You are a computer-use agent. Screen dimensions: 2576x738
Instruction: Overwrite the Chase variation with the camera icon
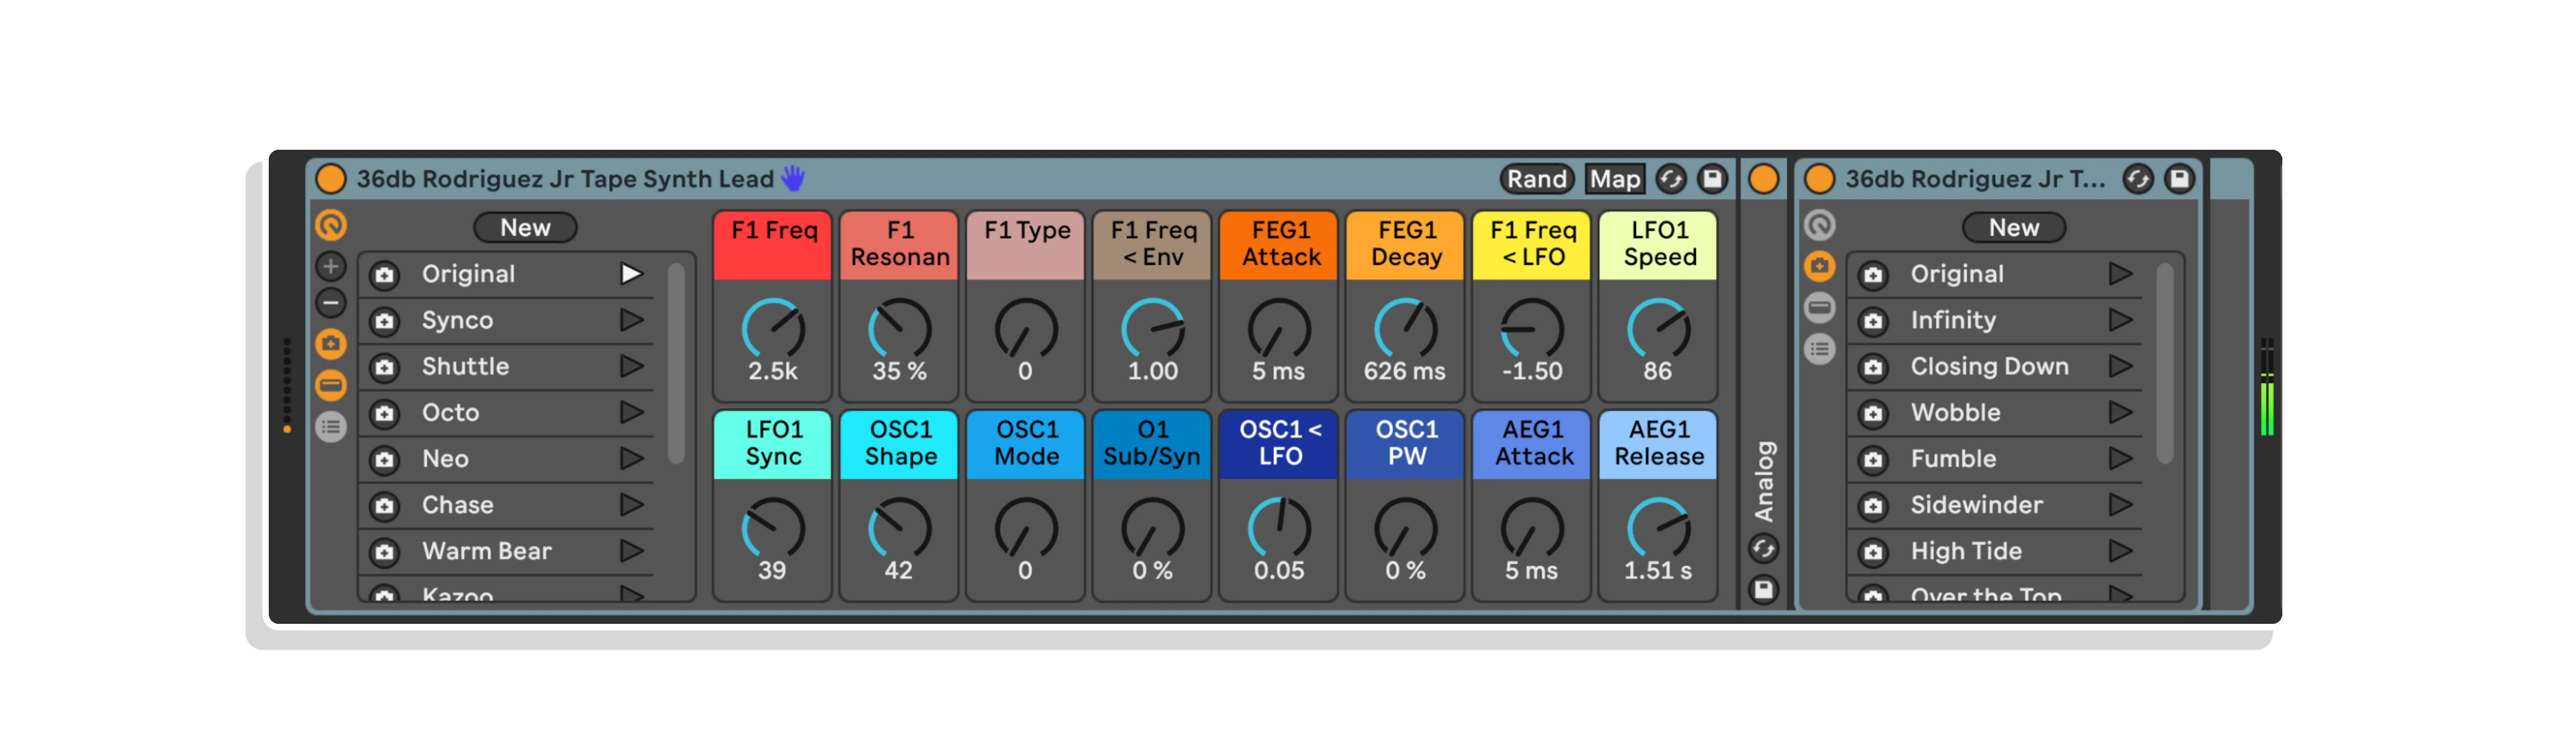pos(384,506)
